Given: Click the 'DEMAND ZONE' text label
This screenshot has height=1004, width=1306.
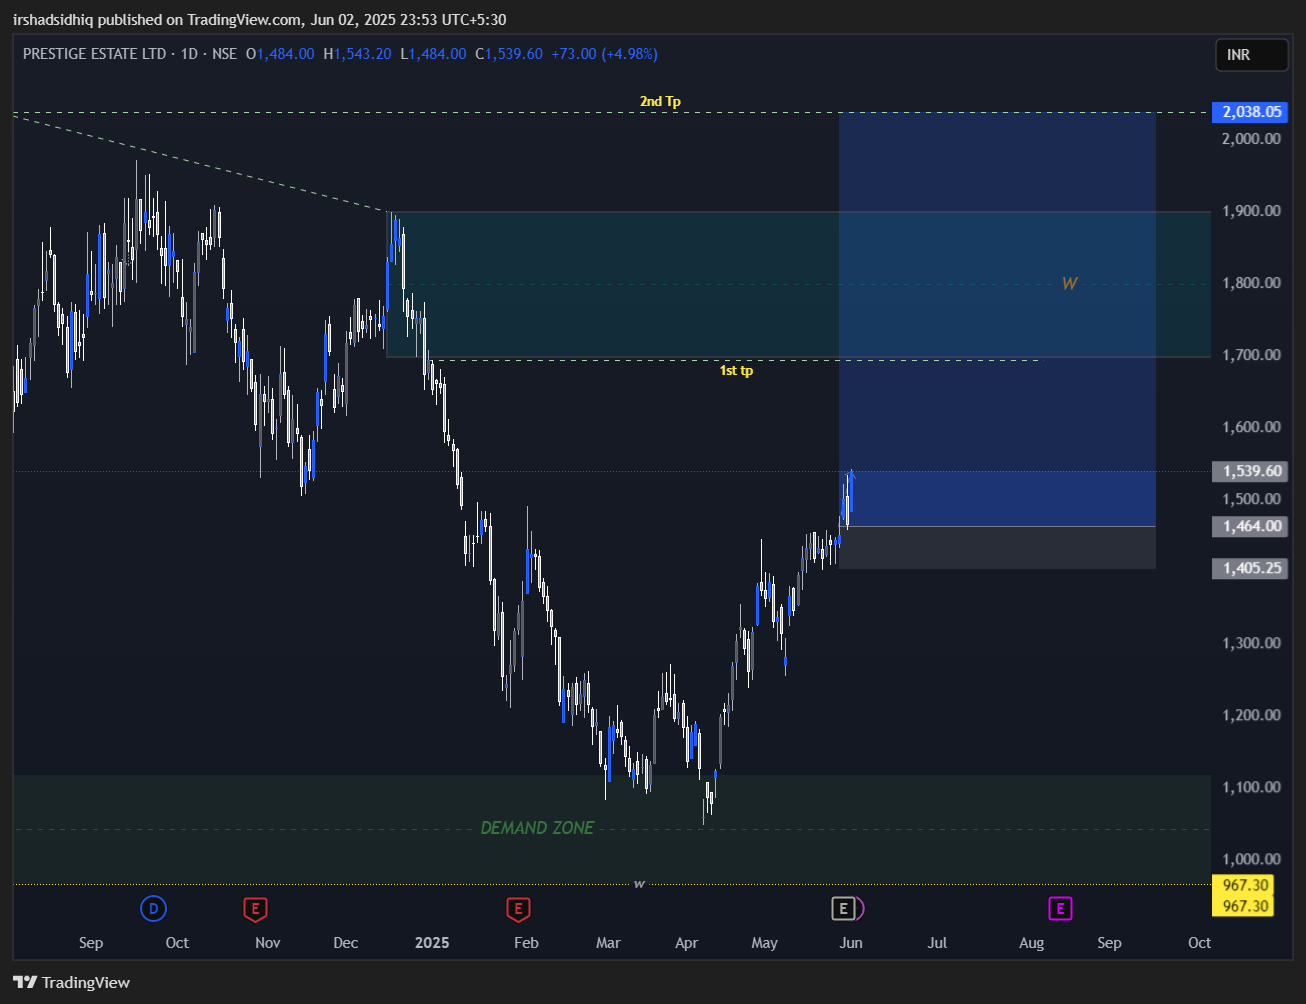Looking at the screenshot, I should [537, 828].
